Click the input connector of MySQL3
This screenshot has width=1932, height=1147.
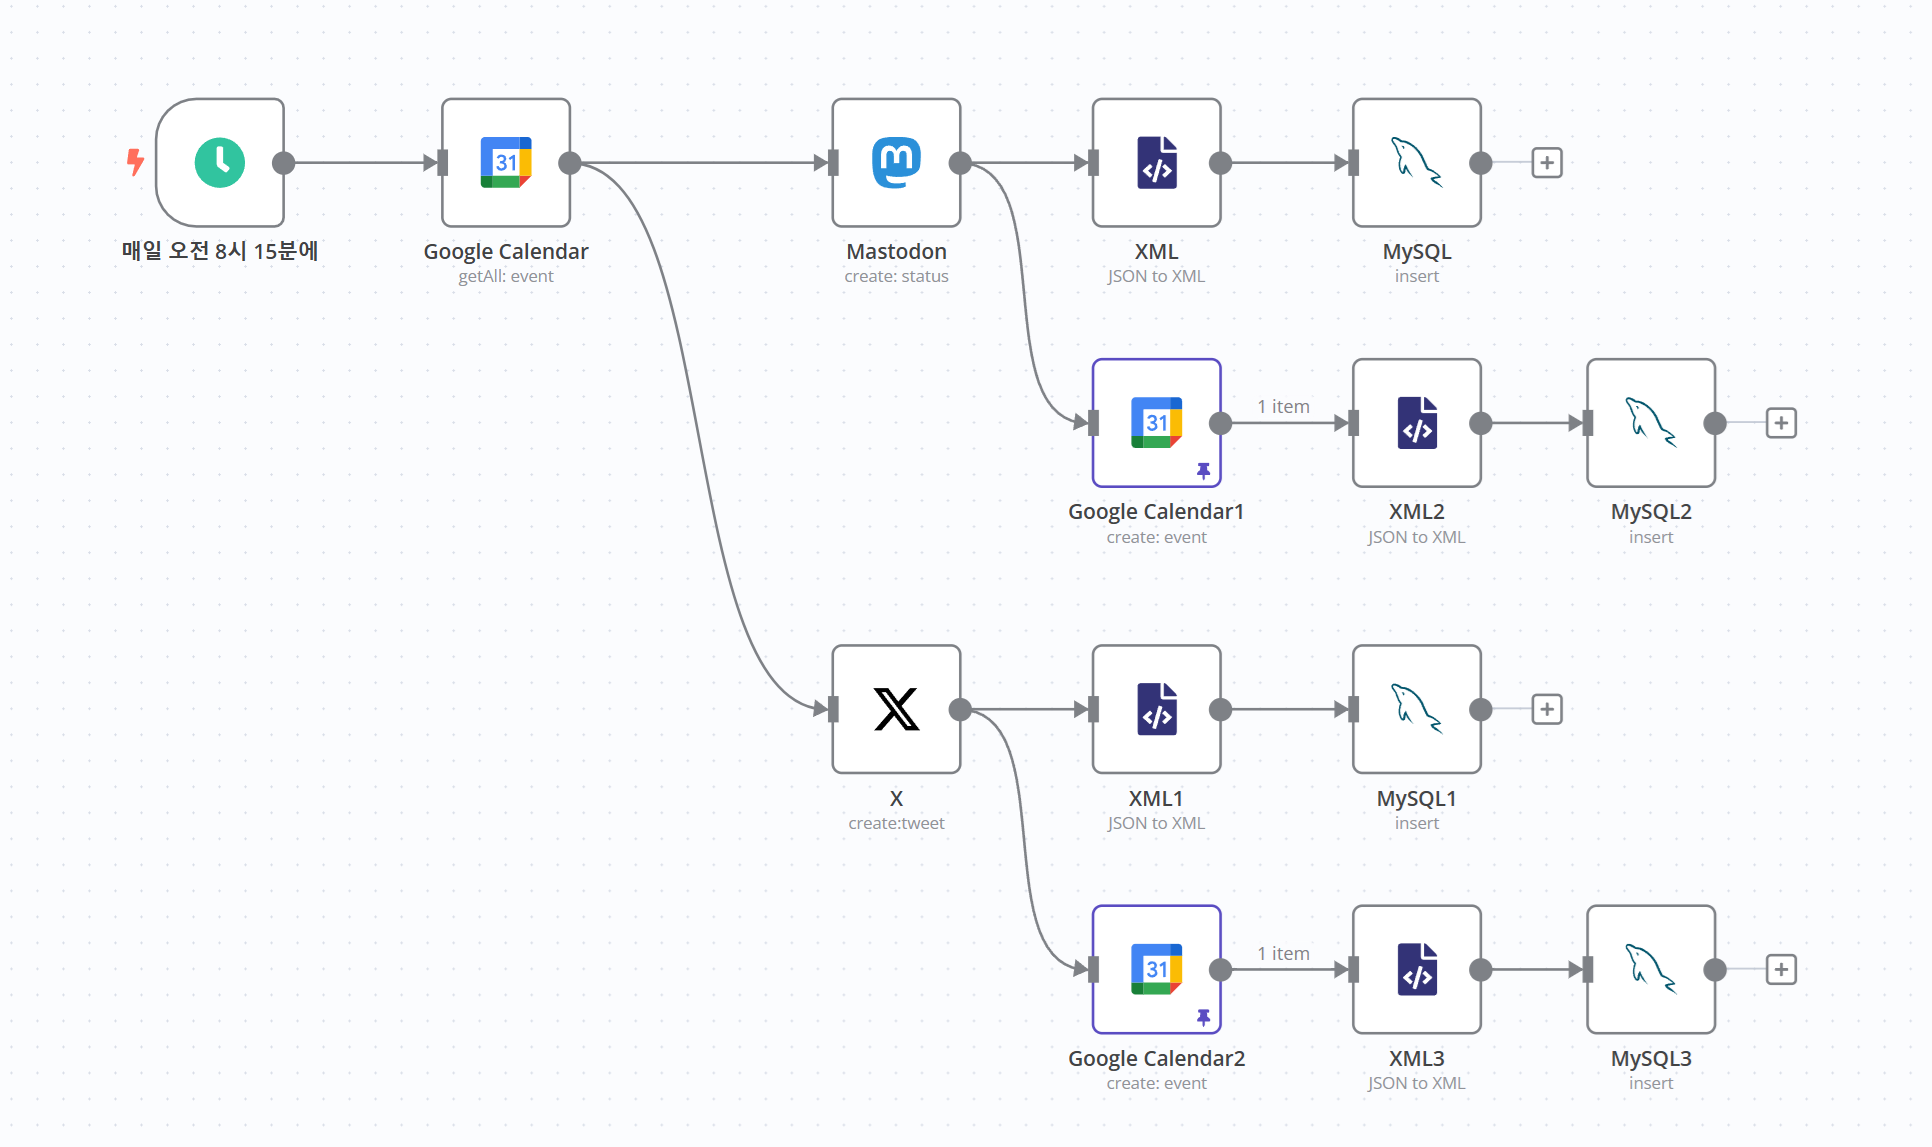[1587, 970]
